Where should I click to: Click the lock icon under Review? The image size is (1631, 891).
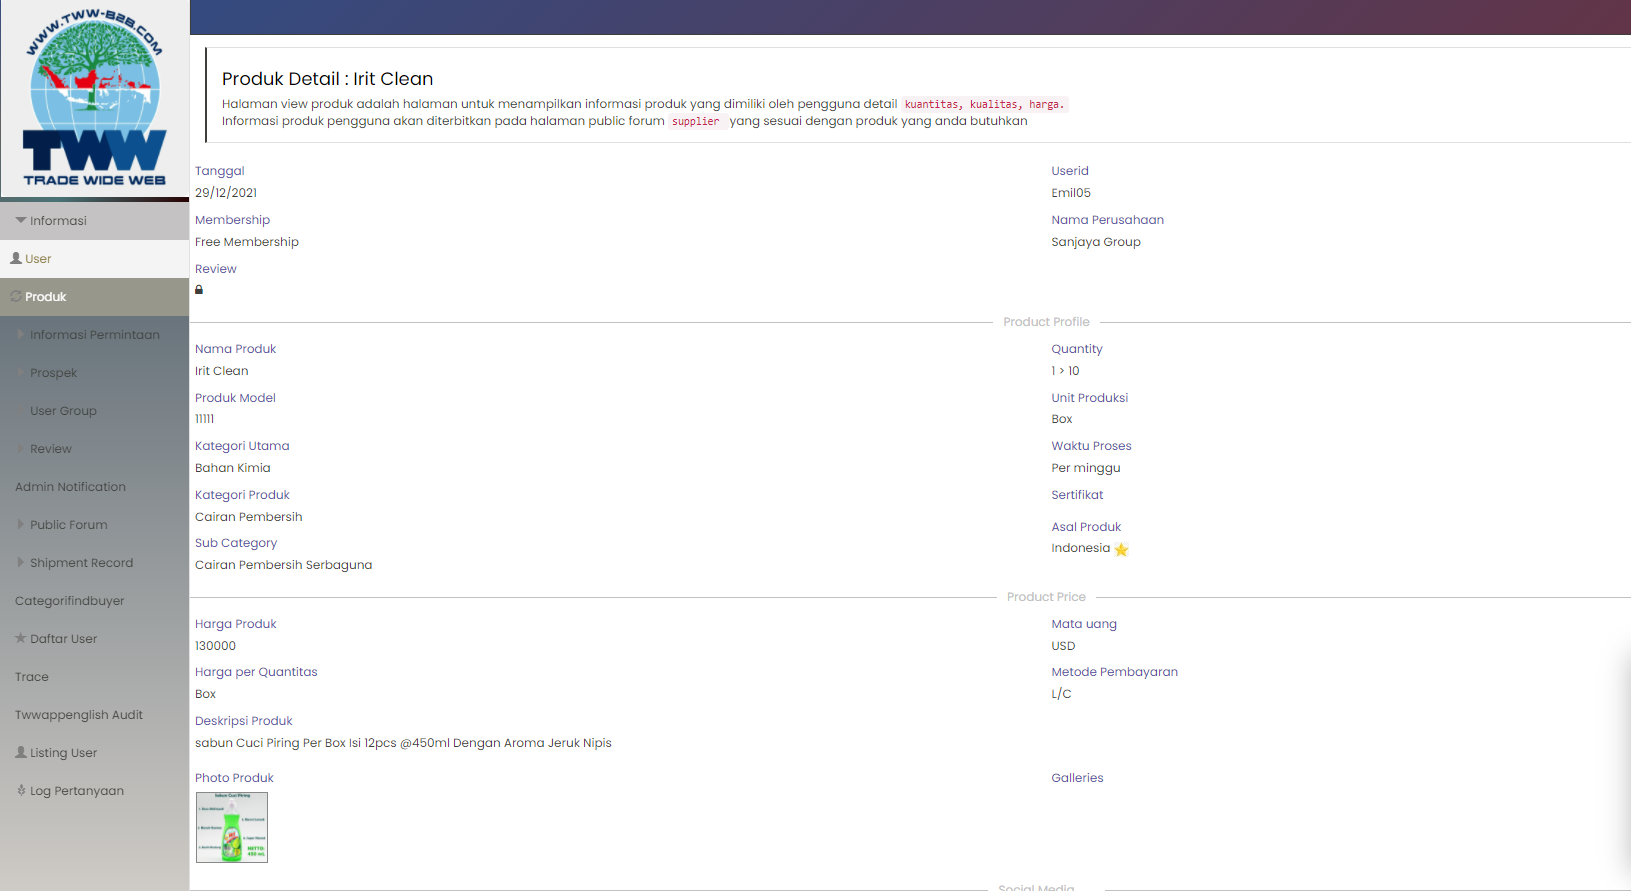199,290
